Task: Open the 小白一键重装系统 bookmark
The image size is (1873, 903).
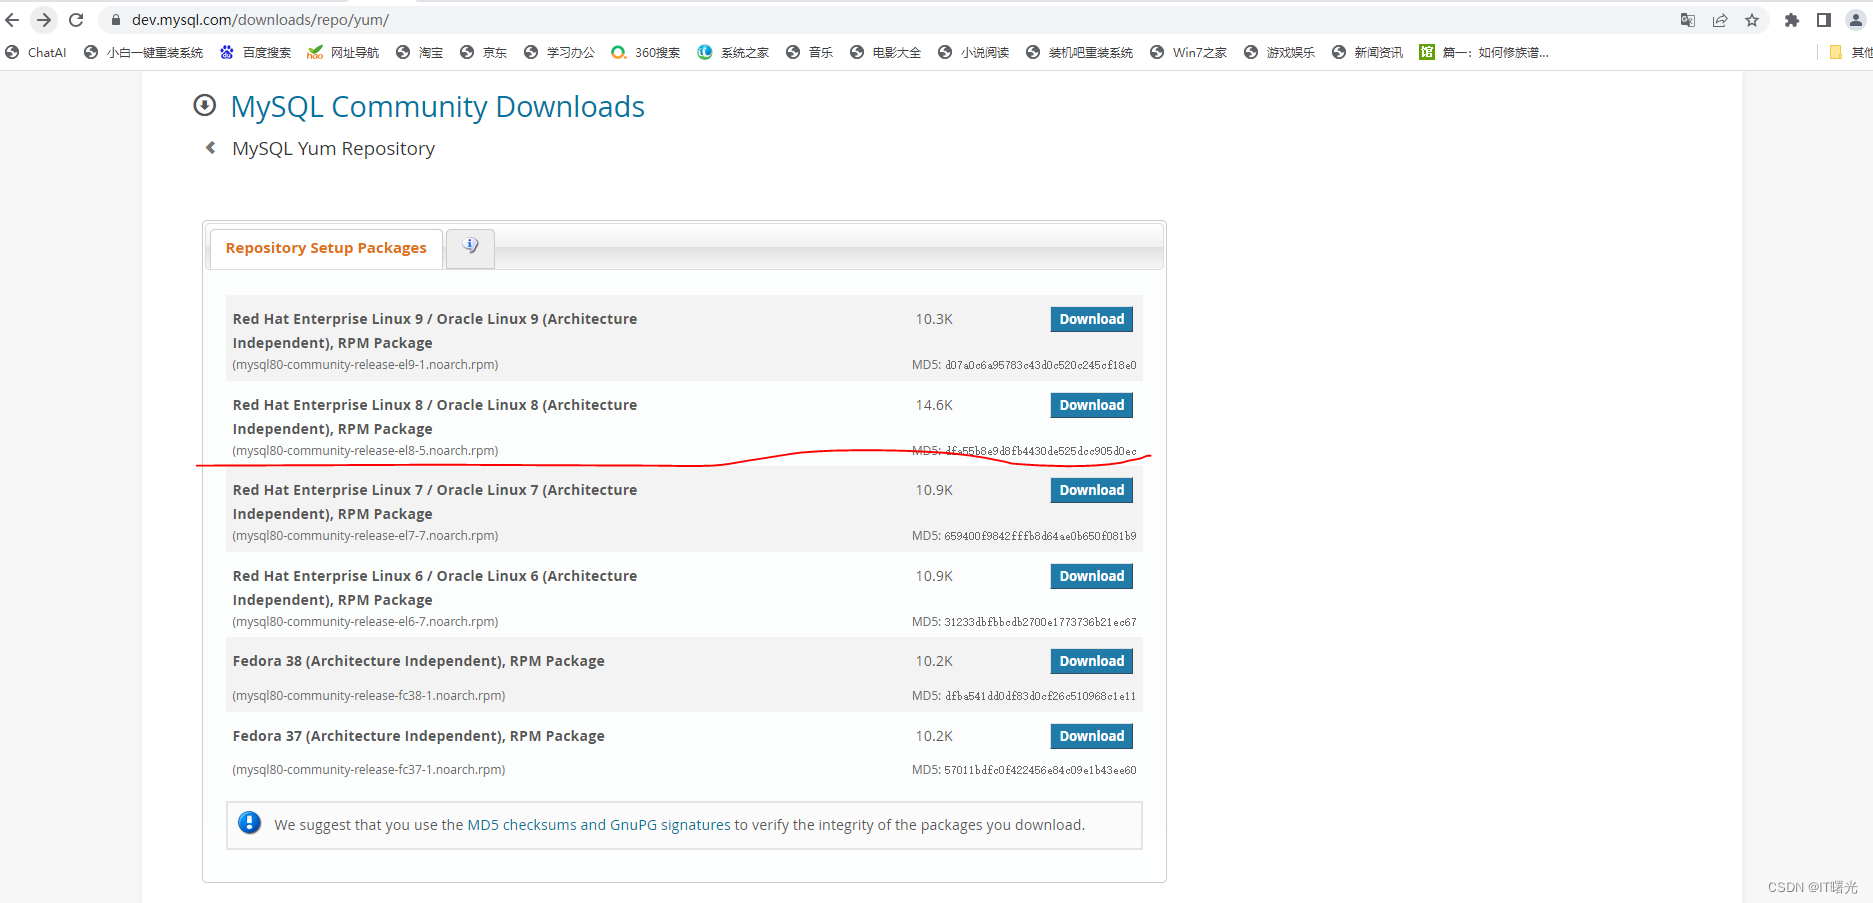Action: click(144, 52)
